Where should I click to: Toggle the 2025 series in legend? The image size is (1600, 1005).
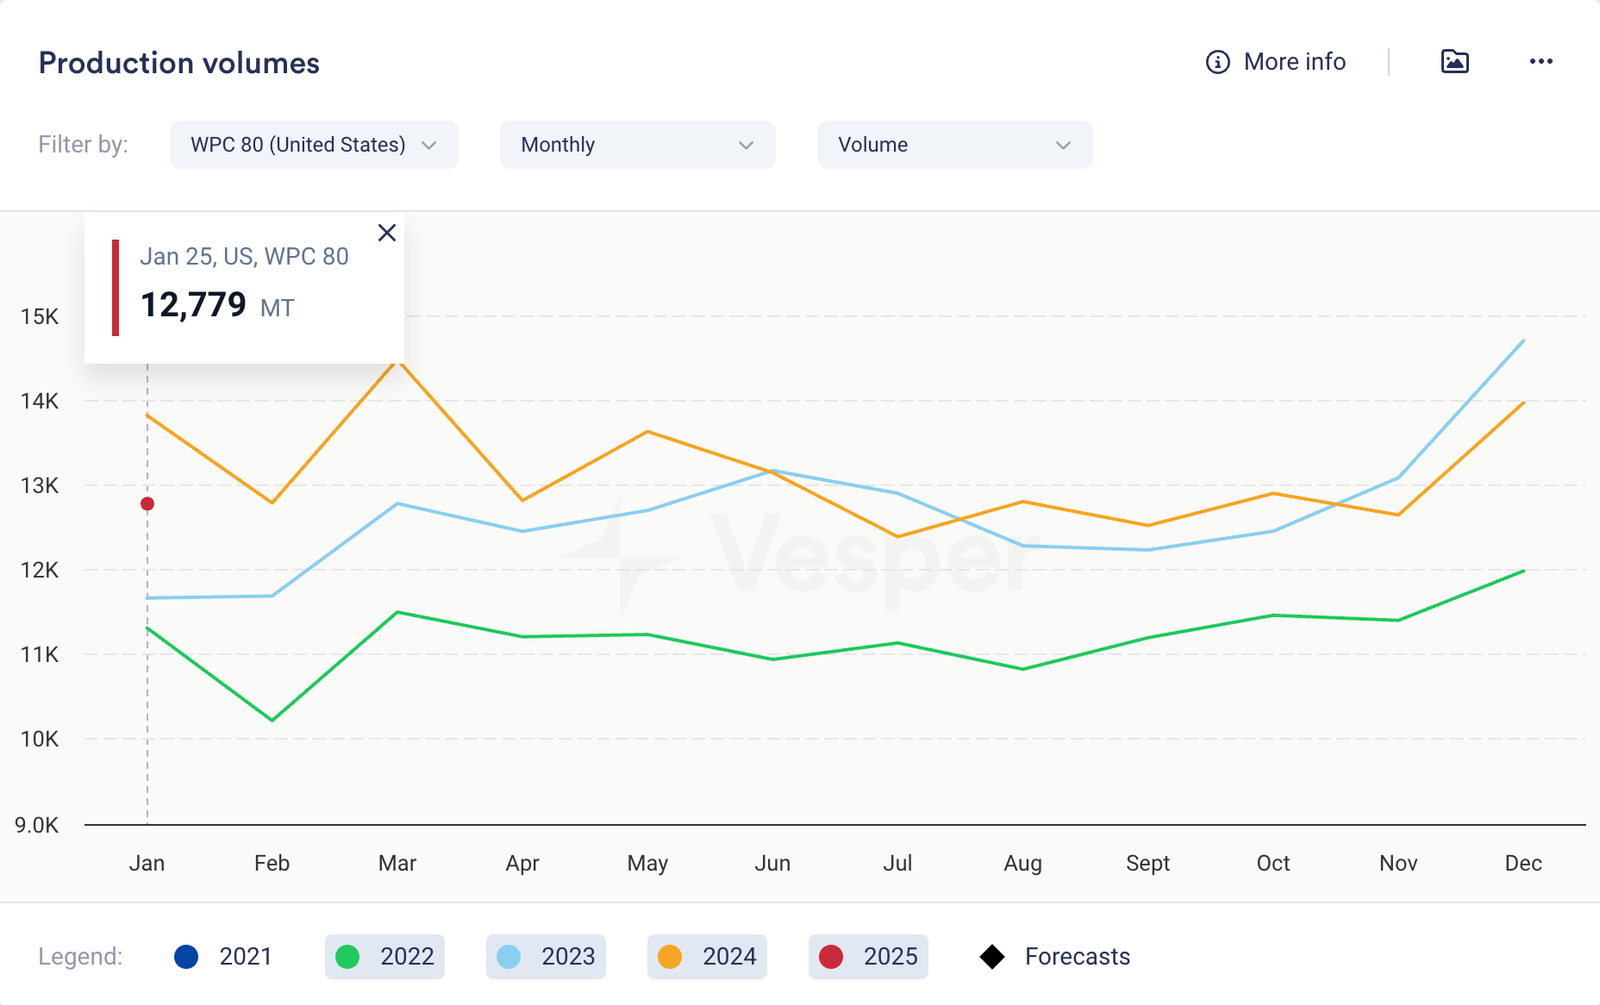[868, 957]
